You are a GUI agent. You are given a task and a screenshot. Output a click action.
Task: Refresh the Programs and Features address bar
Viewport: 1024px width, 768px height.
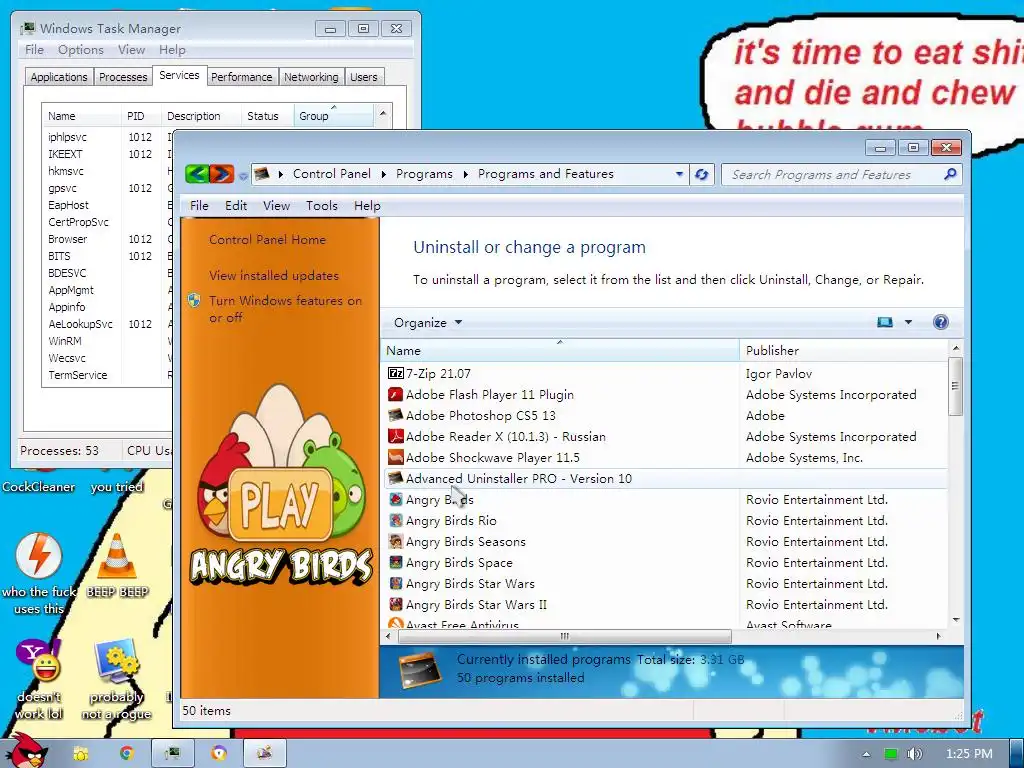point(701,174)
